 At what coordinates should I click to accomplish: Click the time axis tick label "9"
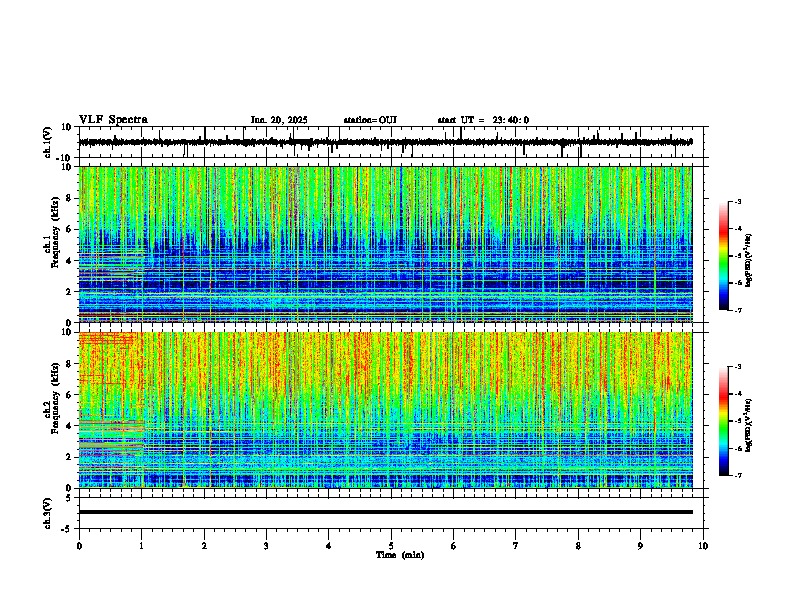tap(640, 546)
